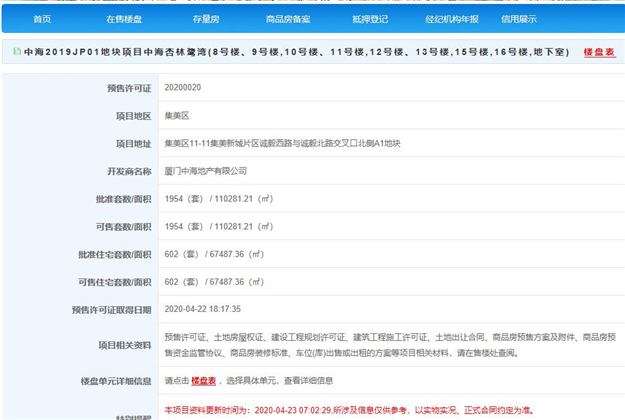
Task: Select 可售套数/面积 value 1954 / 110281.21
Action: pyautogui.click(x=219, y=226)
